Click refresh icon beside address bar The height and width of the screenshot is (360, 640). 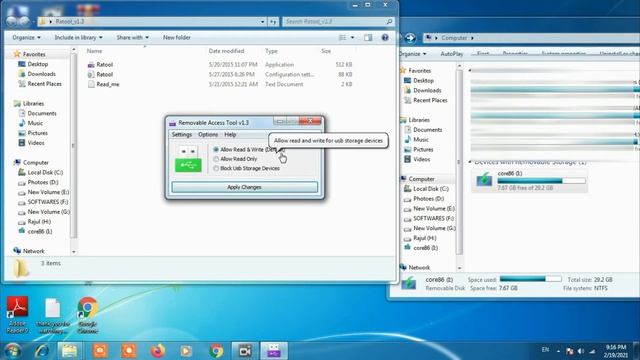273,22
